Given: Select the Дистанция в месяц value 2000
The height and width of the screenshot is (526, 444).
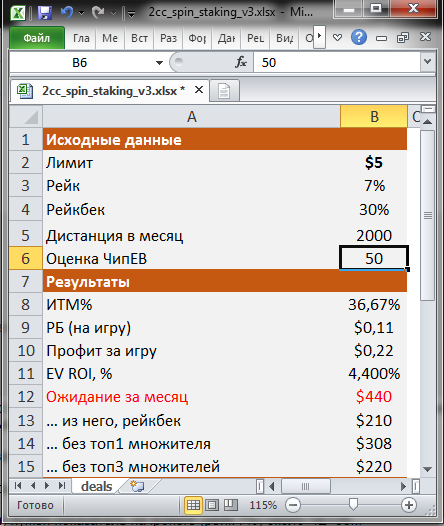Looking at the screenshot, I should point(374,235).
